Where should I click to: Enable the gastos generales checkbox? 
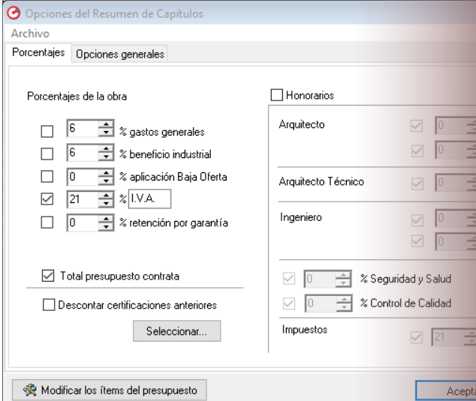tap(47, 131)
